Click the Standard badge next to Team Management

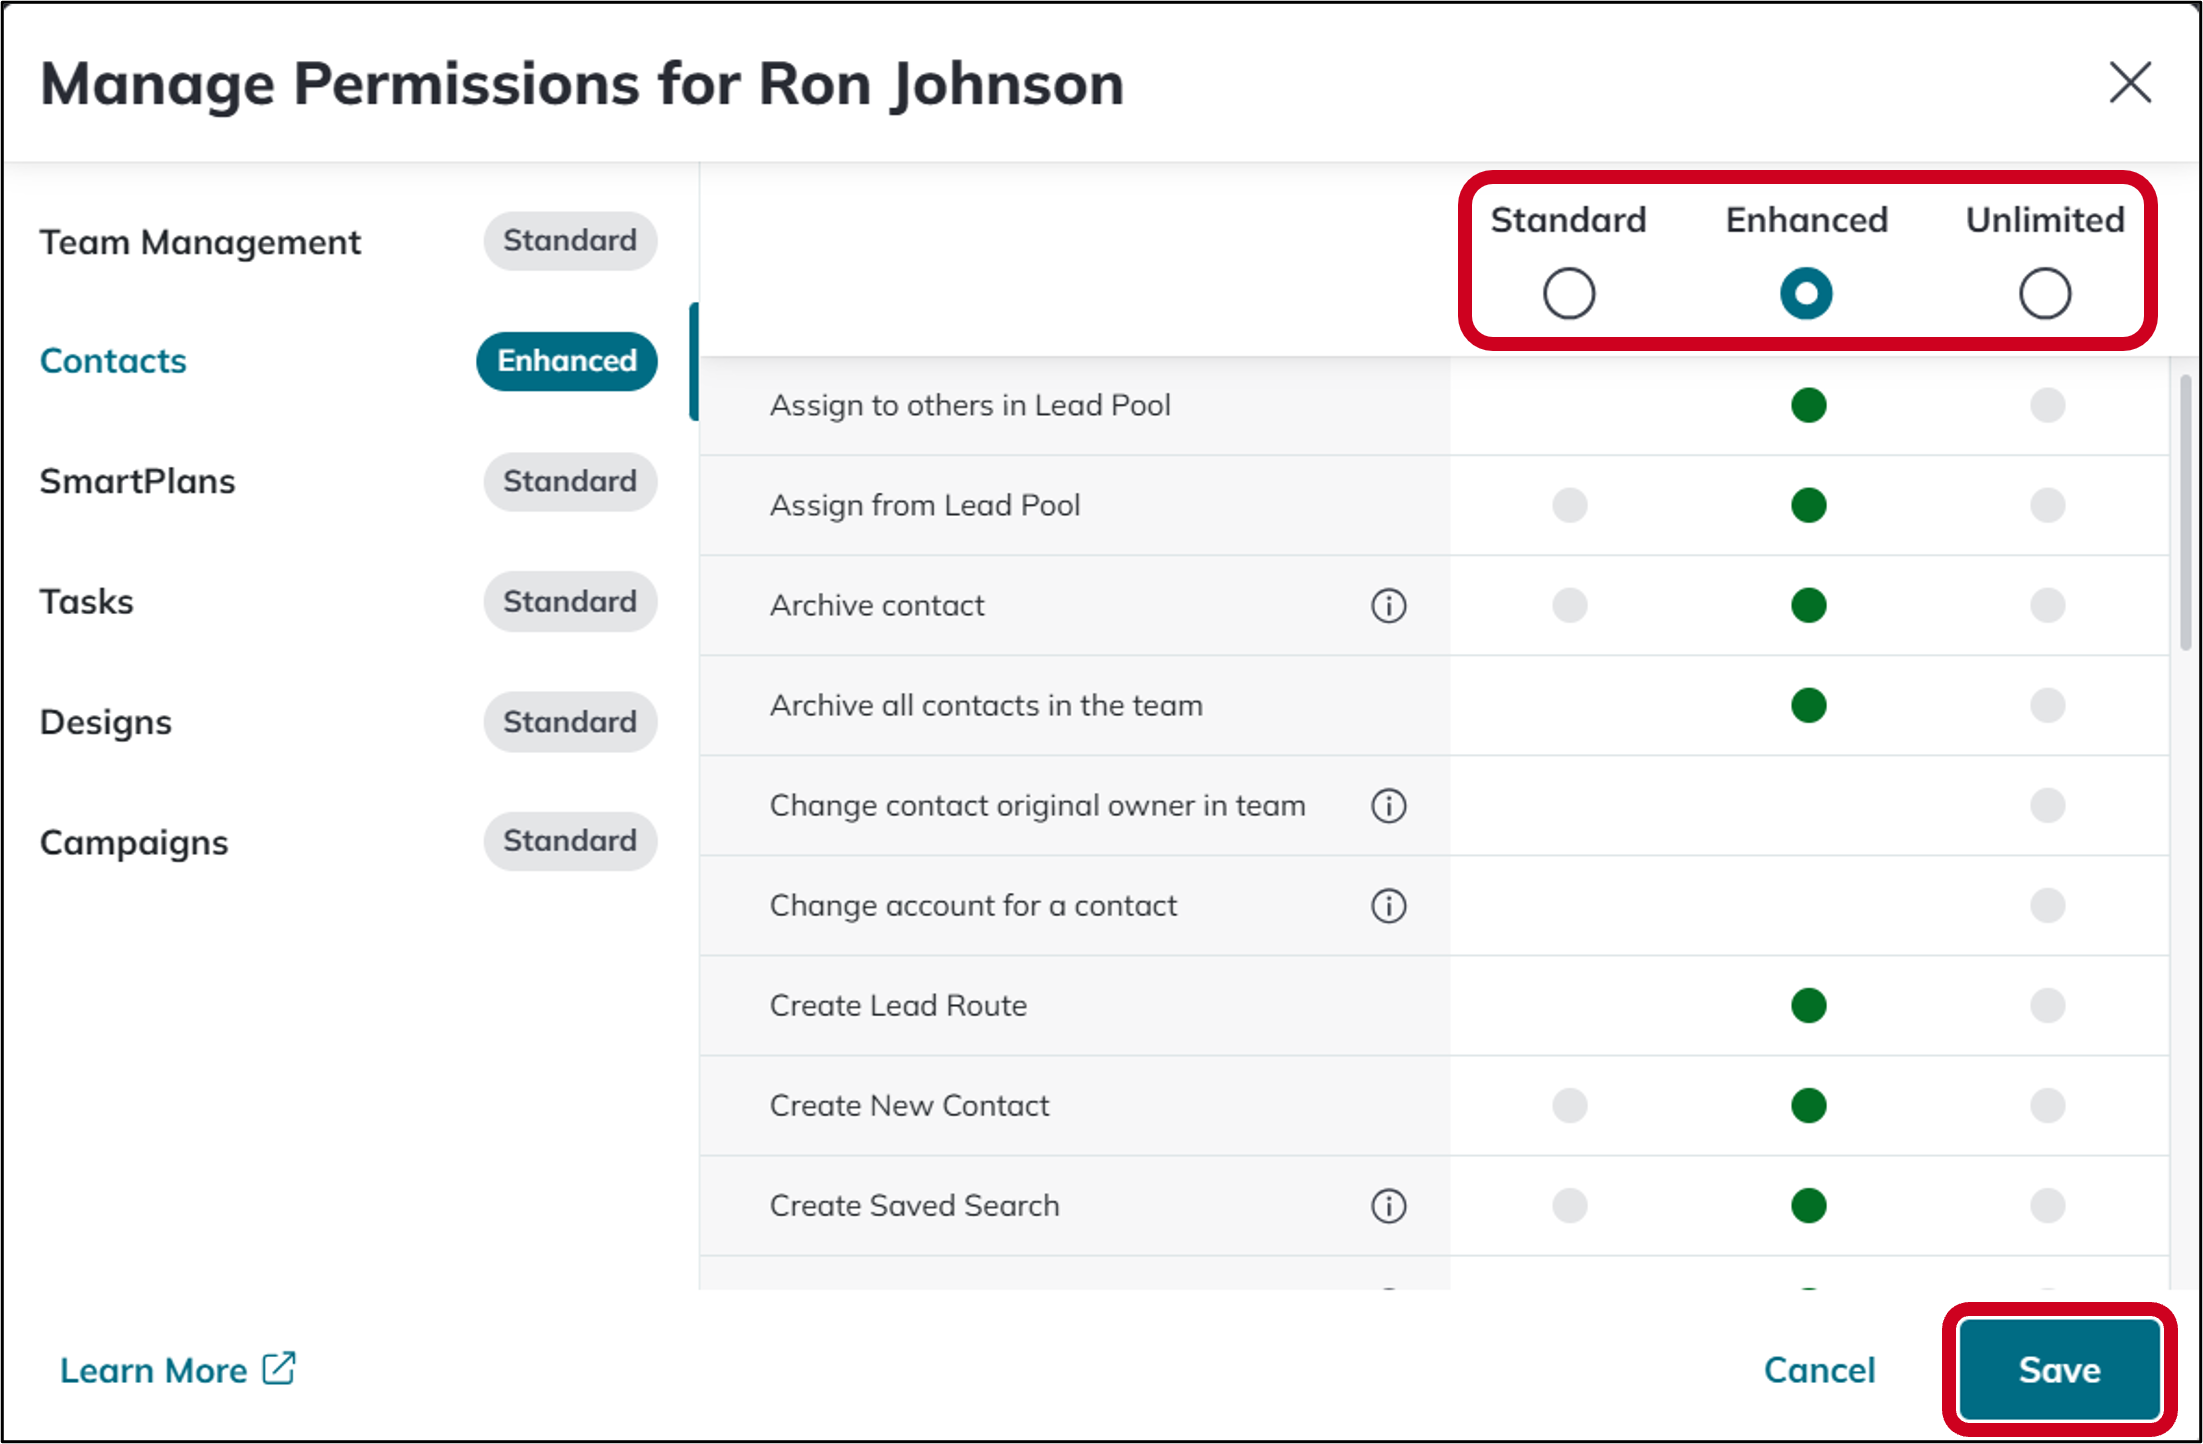coord(570,241)
